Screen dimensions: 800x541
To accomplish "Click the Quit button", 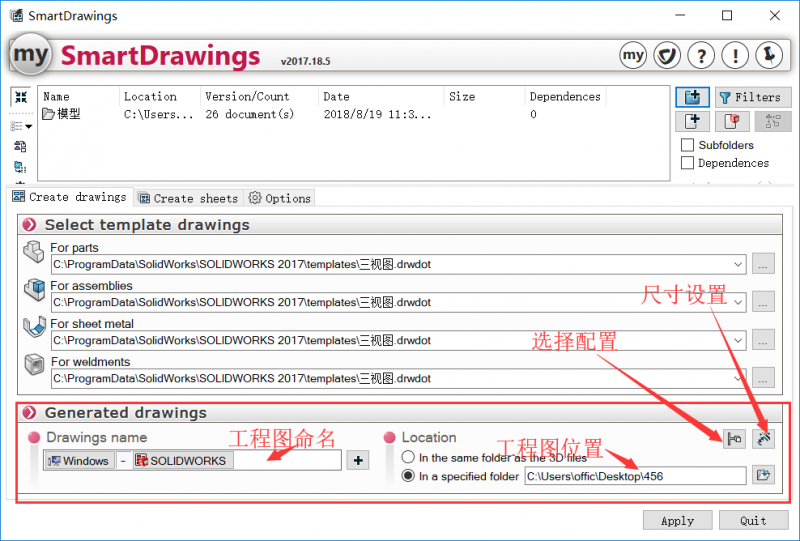I will pos(754,521).
